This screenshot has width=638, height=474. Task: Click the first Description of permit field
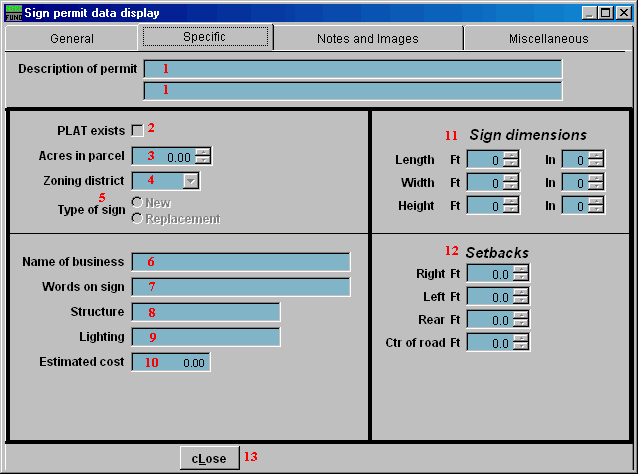[x=352, y=69]
